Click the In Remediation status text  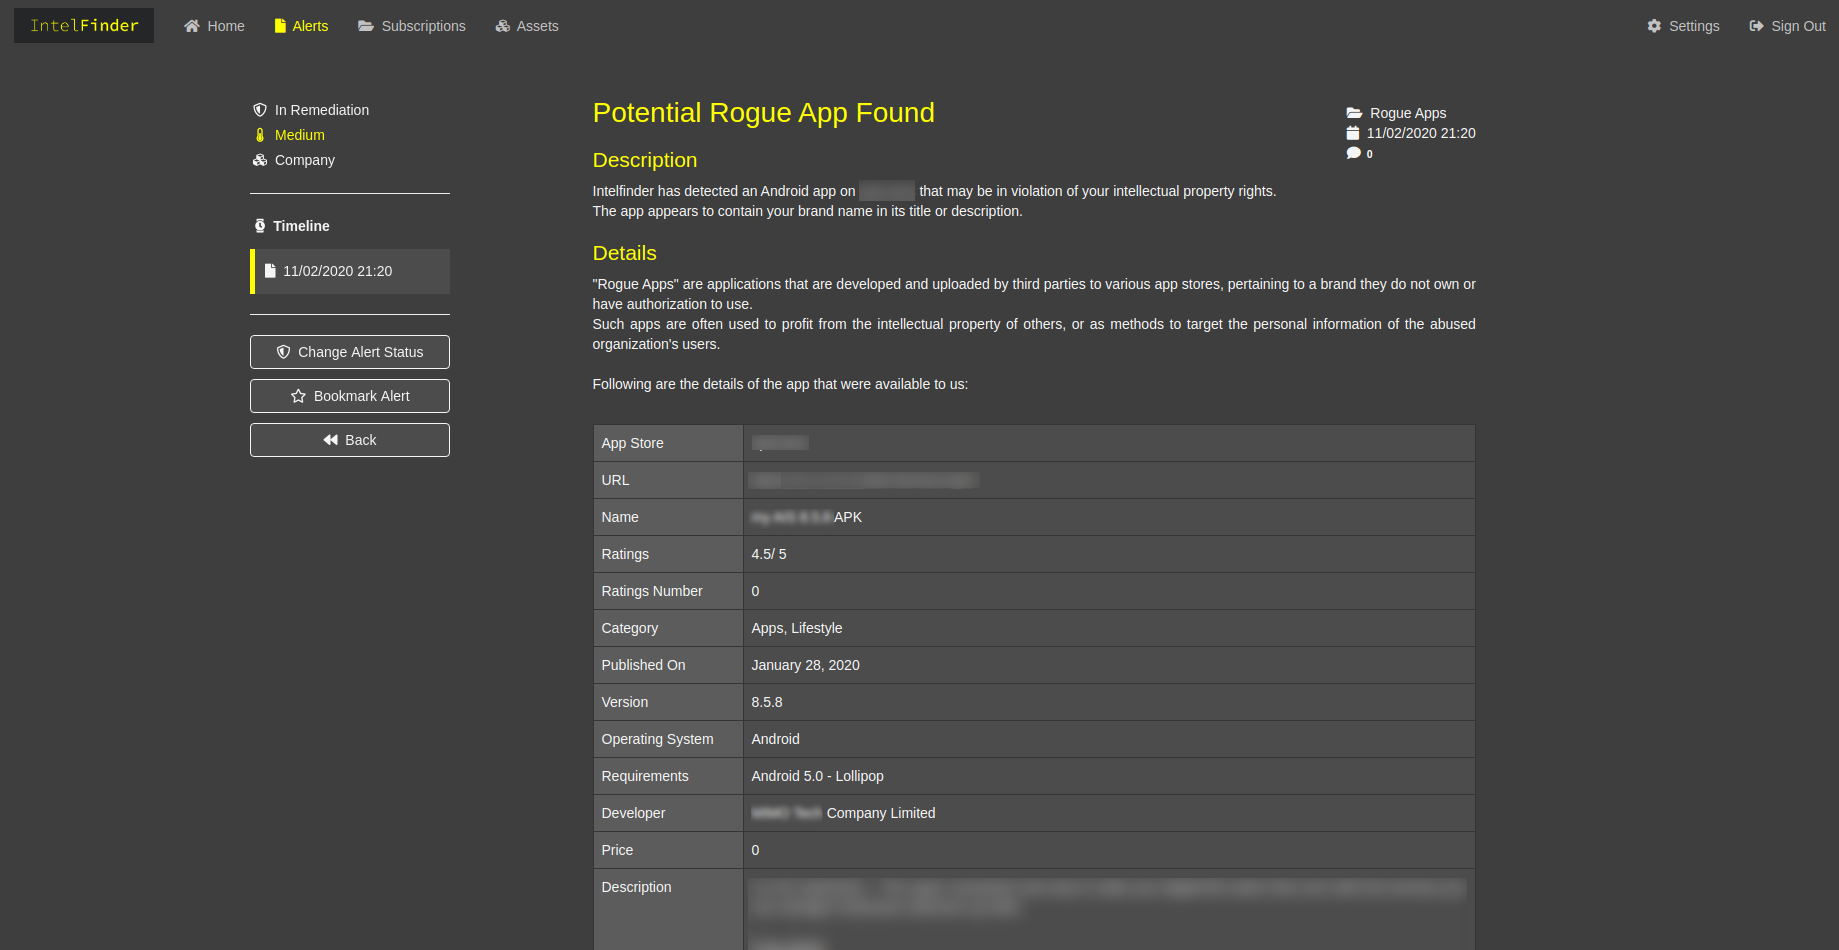322,110
